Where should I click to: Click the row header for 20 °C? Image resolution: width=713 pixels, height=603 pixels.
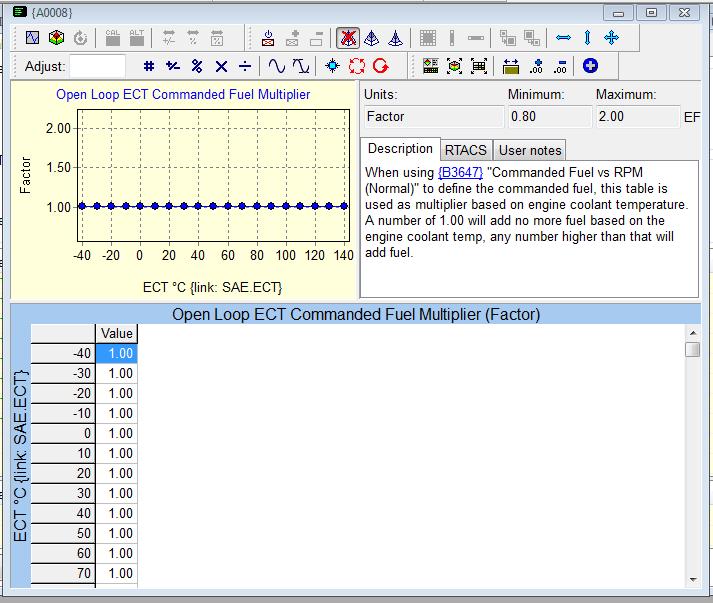point(63,473)
